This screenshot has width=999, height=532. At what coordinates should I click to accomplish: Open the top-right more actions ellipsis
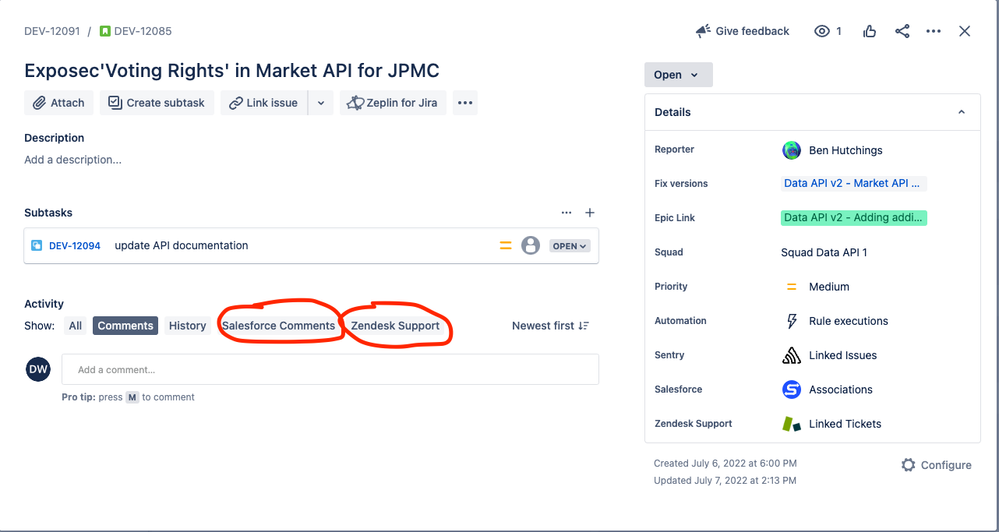(x=933, y=31)
